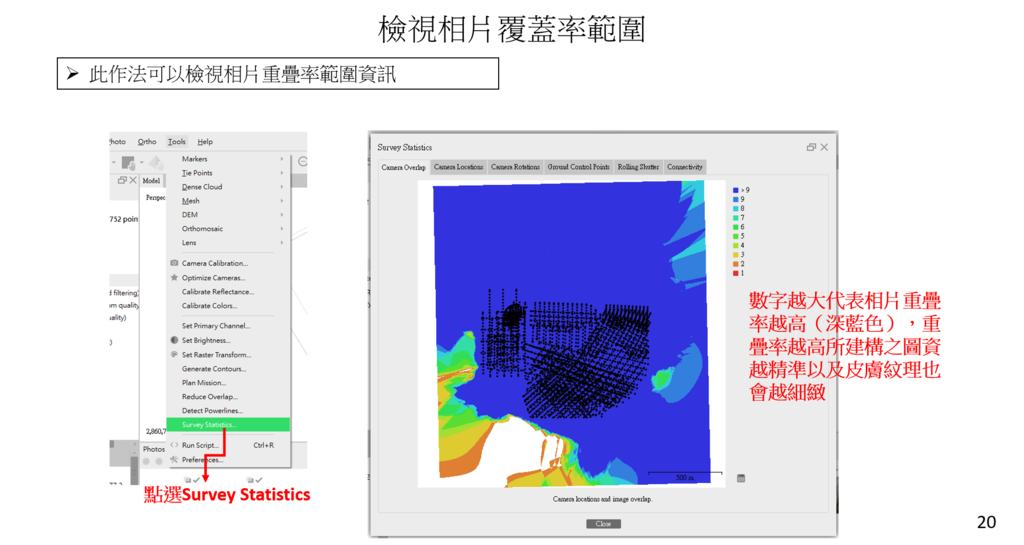Click the '2,860,7' value in Model view
This screenshot has width=1024, height=545.
pyautogui.click(x=155, y=431)
